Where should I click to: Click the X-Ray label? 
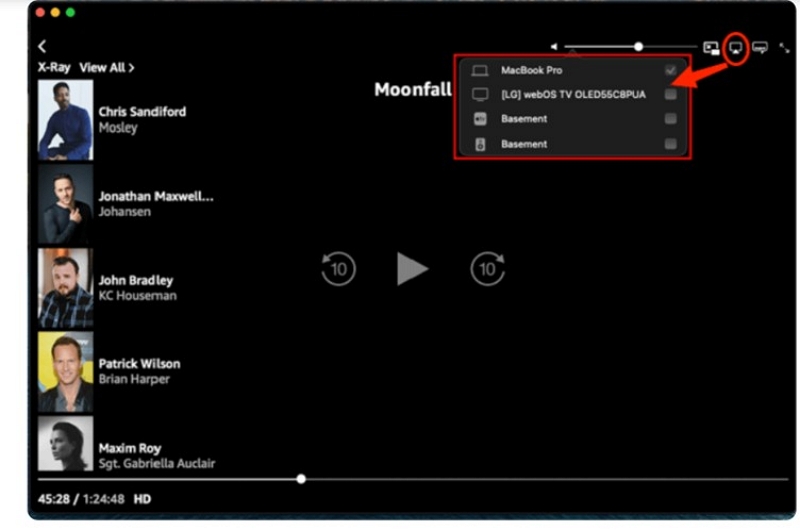54,68
